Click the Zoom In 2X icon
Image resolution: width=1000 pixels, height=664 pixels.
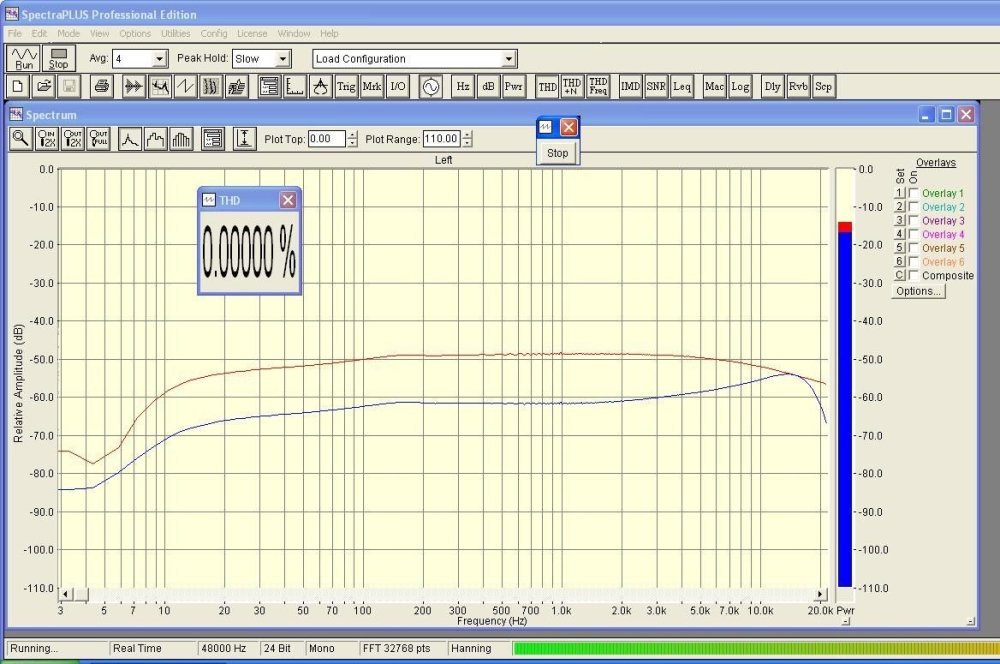point(46,139)
